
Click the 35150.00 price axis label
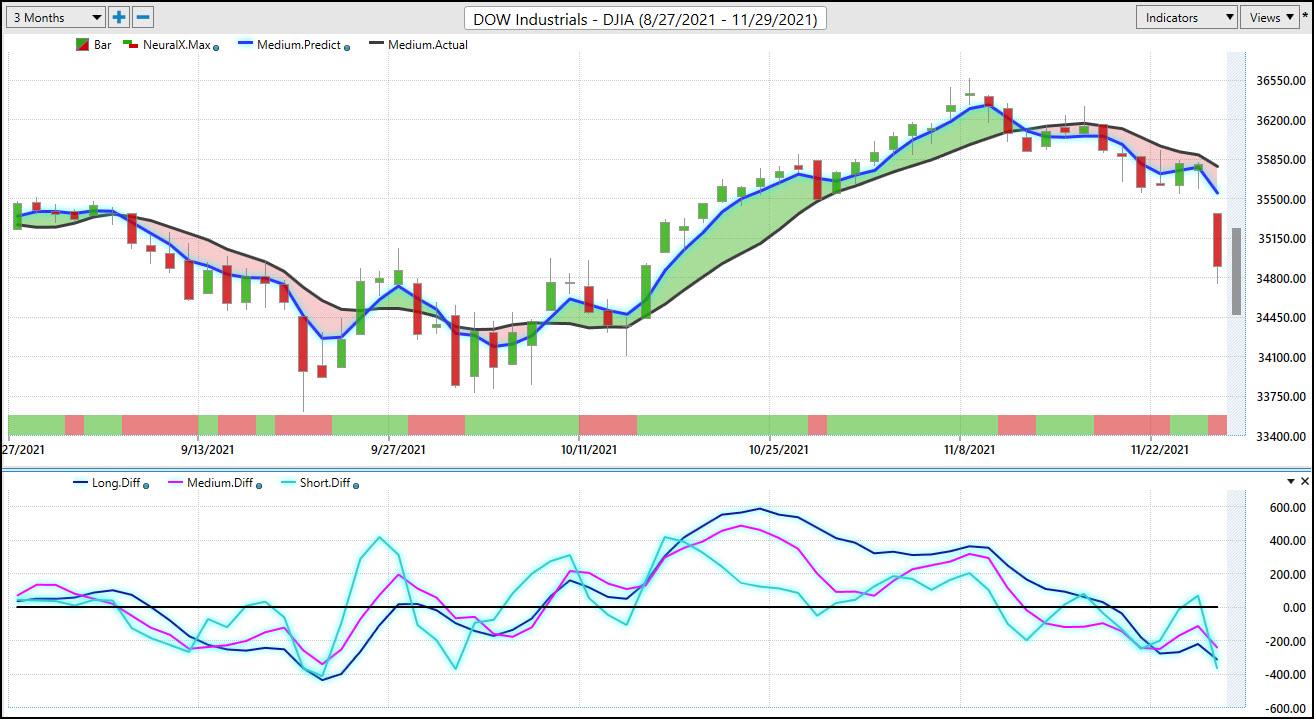click(1281, 238)
